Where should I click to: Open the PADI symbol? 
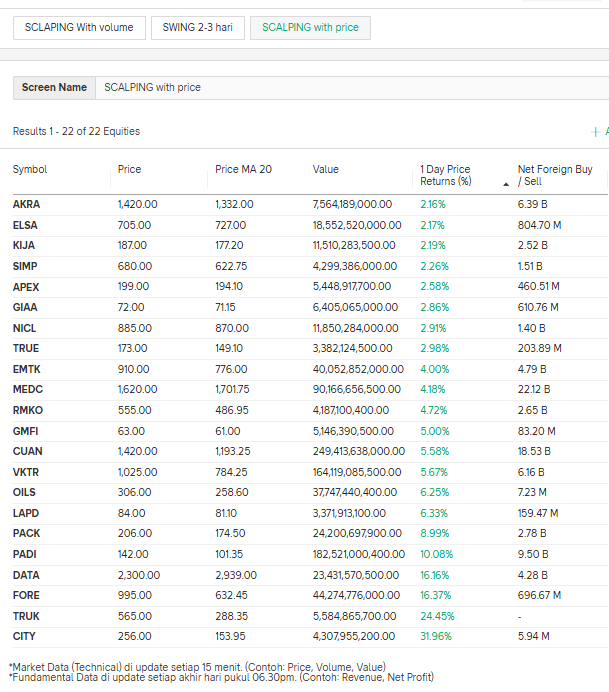[25, 554]
